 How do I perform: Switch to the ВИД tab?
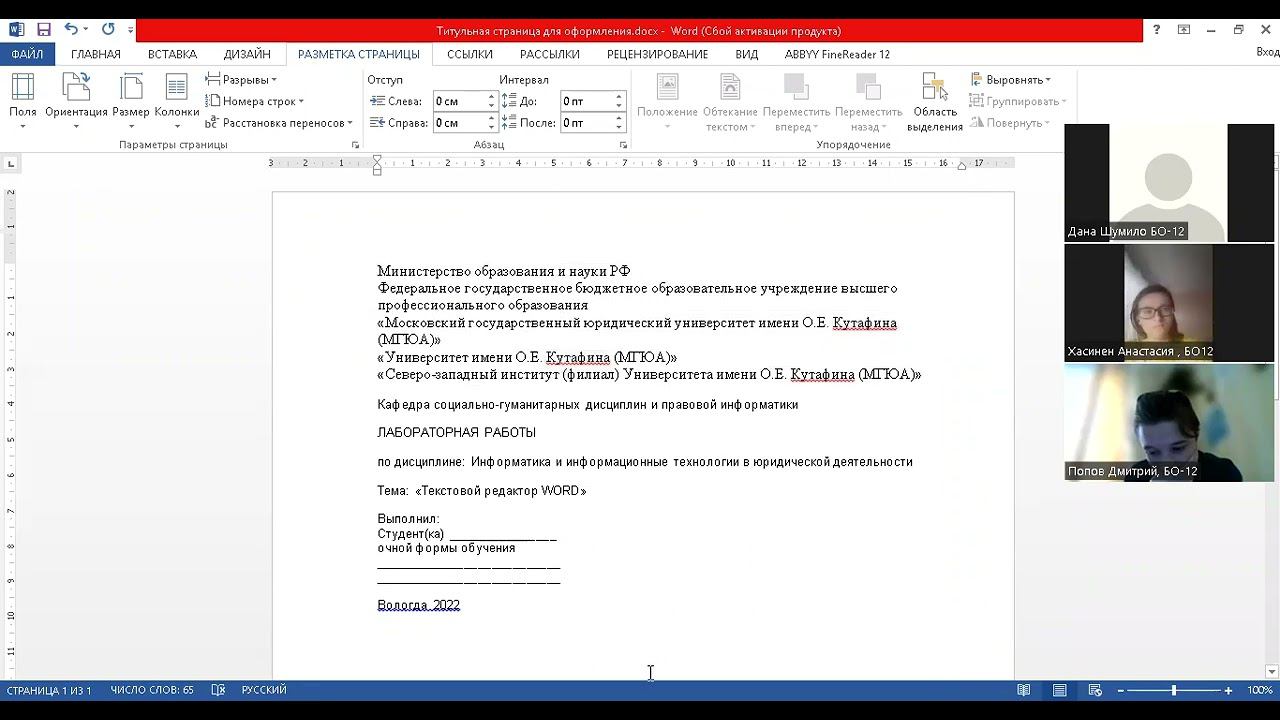click(x=747, y=54)
